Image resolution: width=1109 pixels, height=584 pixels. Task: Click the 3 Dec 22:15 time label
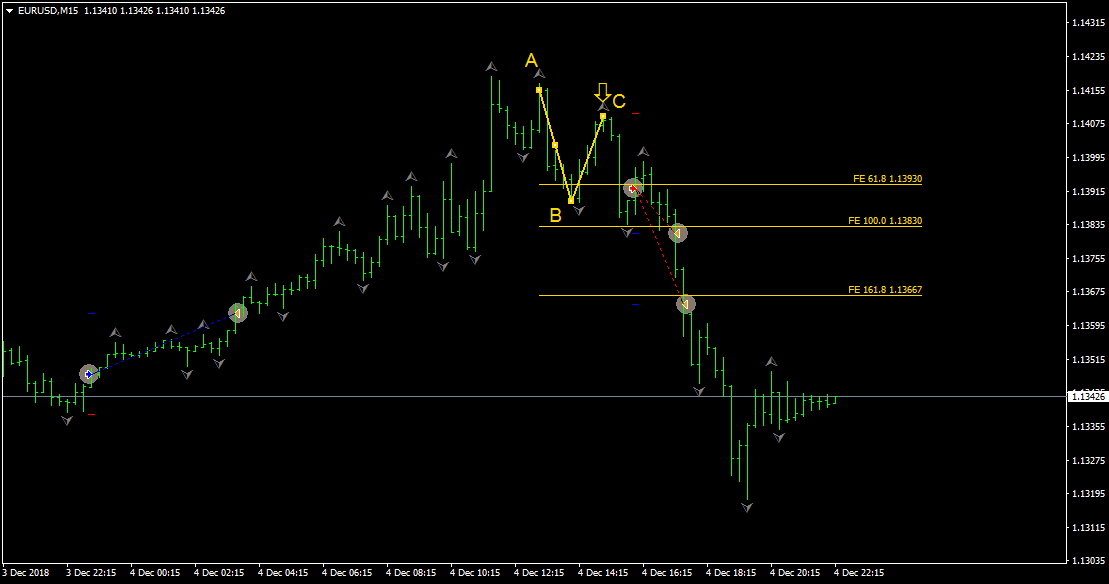[91, 573]
